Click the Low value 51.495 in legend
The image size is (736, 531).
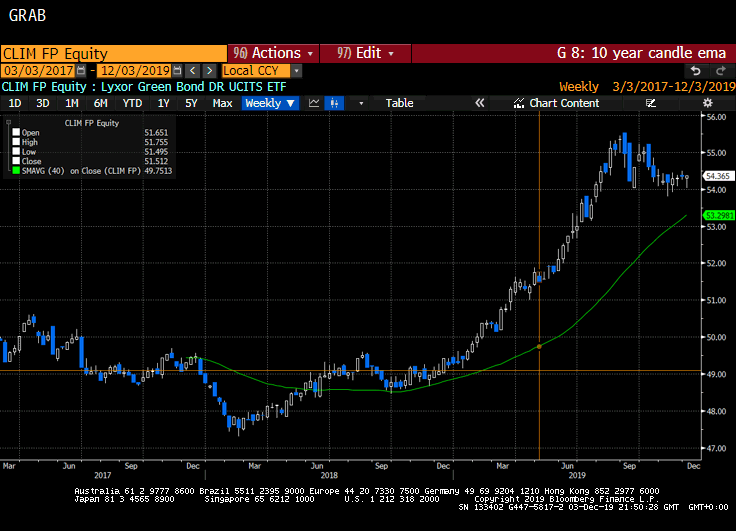point(156,152)
